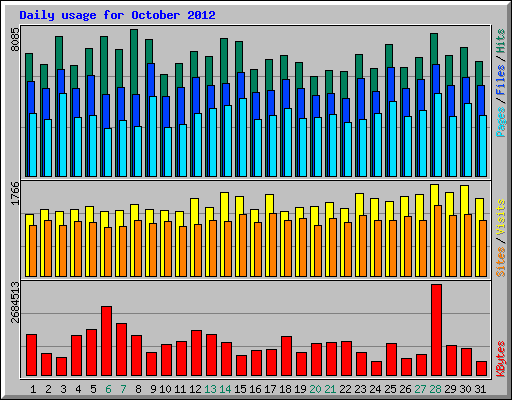Select day 8 on the x-axis
The width and height of the screenshot is (512, 400).
click(x=138, y=389)
